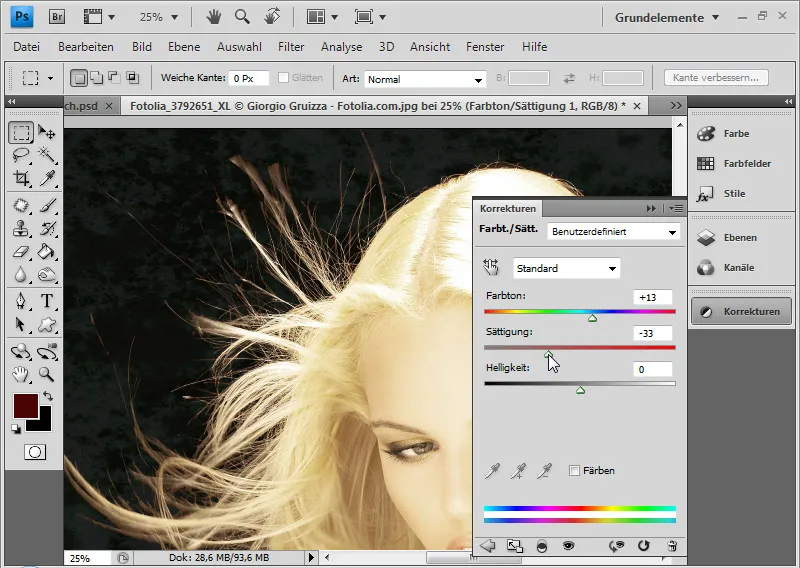The height and width of the screenshot is (568, 800).
Task: Select the Hand tool in toolbox
Action: pos(21,375)
